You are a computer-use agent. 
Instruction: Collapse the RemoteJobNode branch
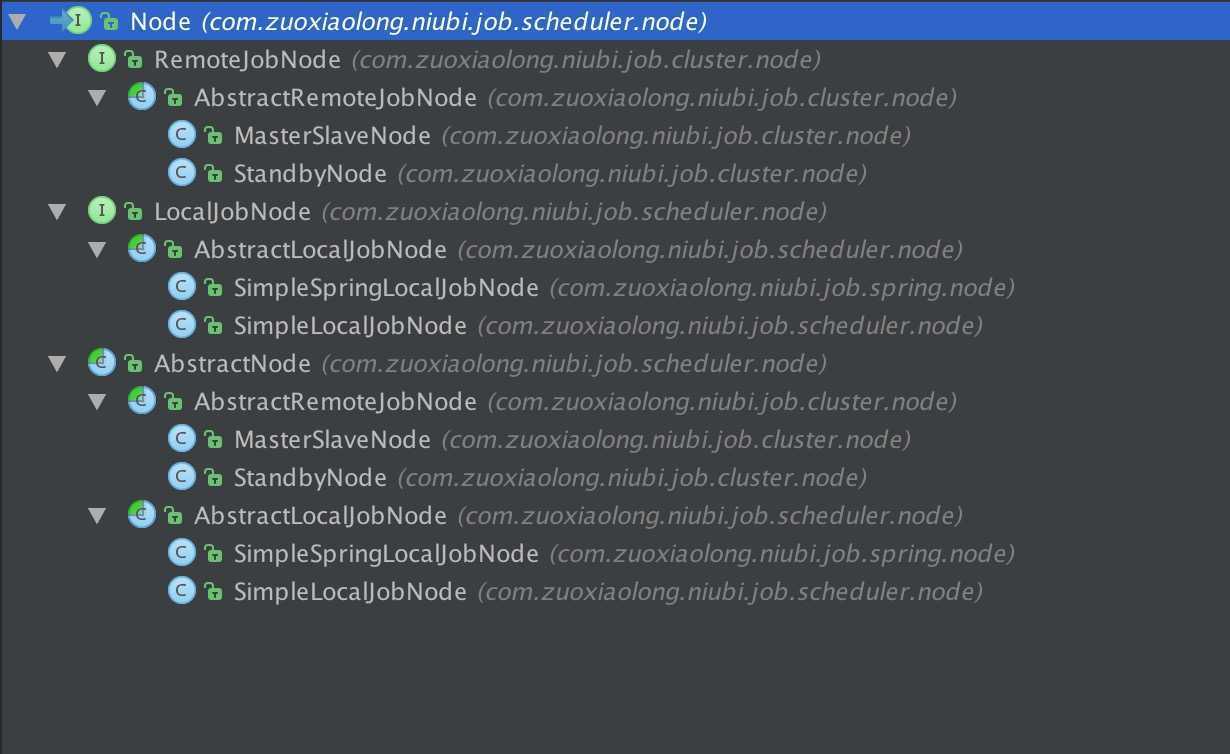coord(57,60)
